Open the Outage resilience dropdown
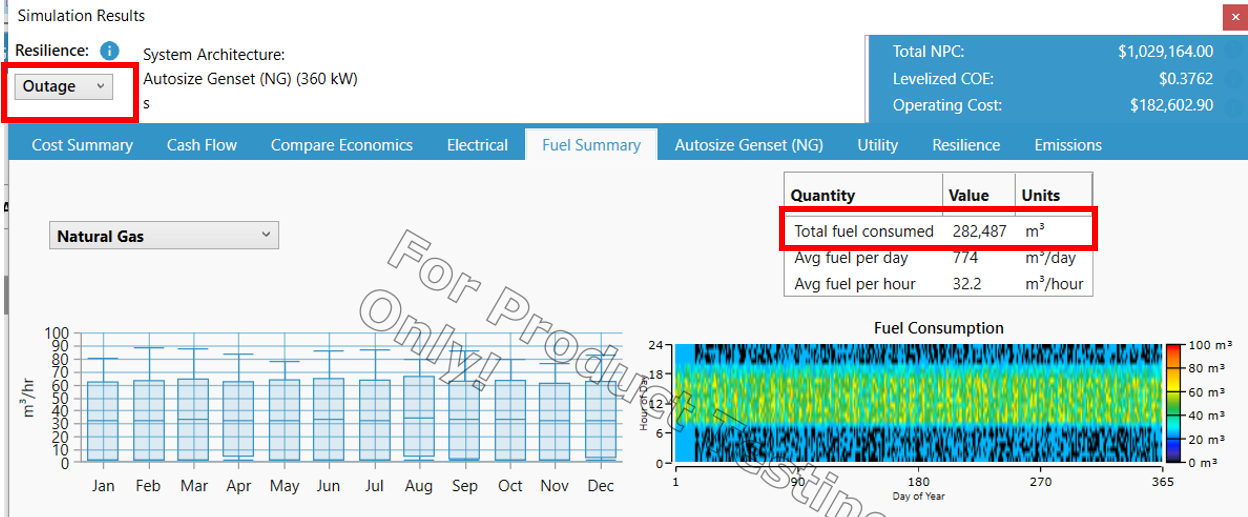 pyautogui.click(x=64, y=87)
